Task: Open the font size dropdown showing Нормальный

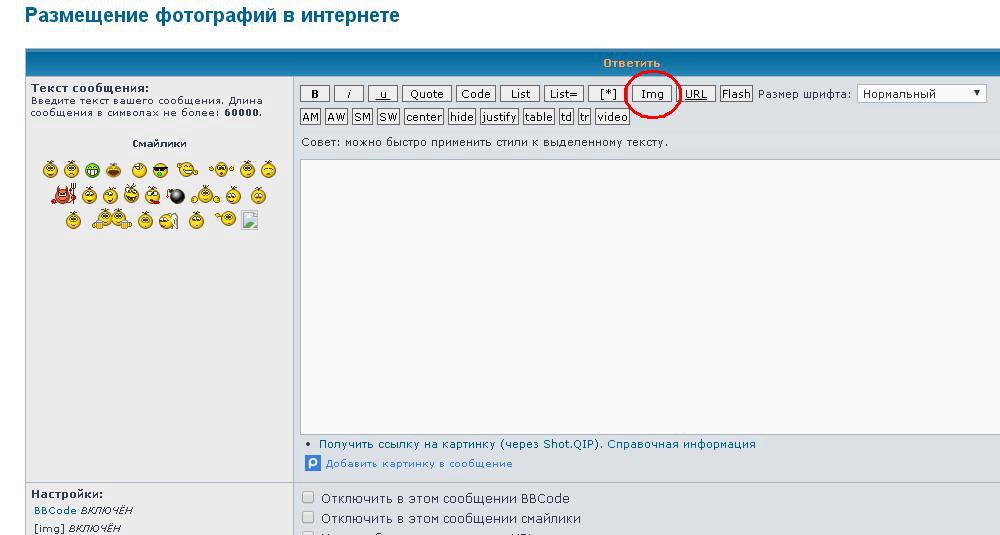Action: tap(922, 94)
